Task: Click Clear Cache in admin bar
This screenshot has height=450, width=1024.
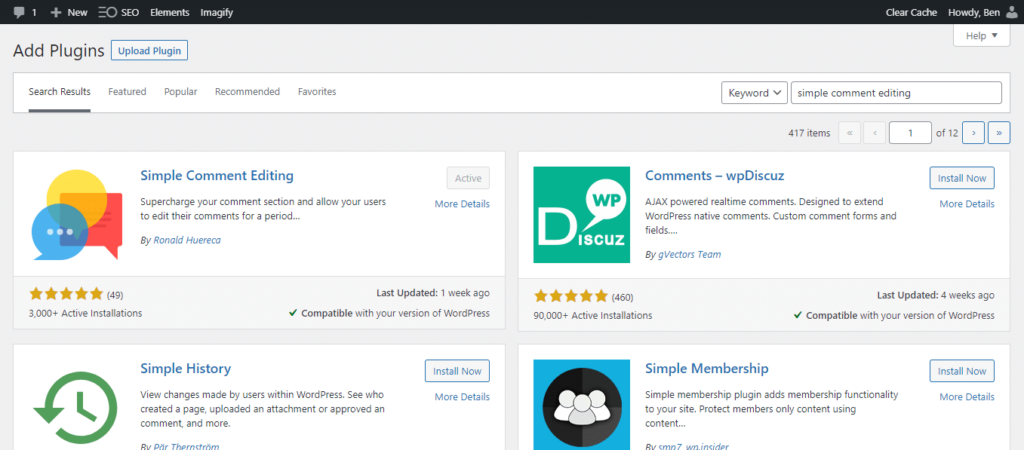Action: [911, 12]
